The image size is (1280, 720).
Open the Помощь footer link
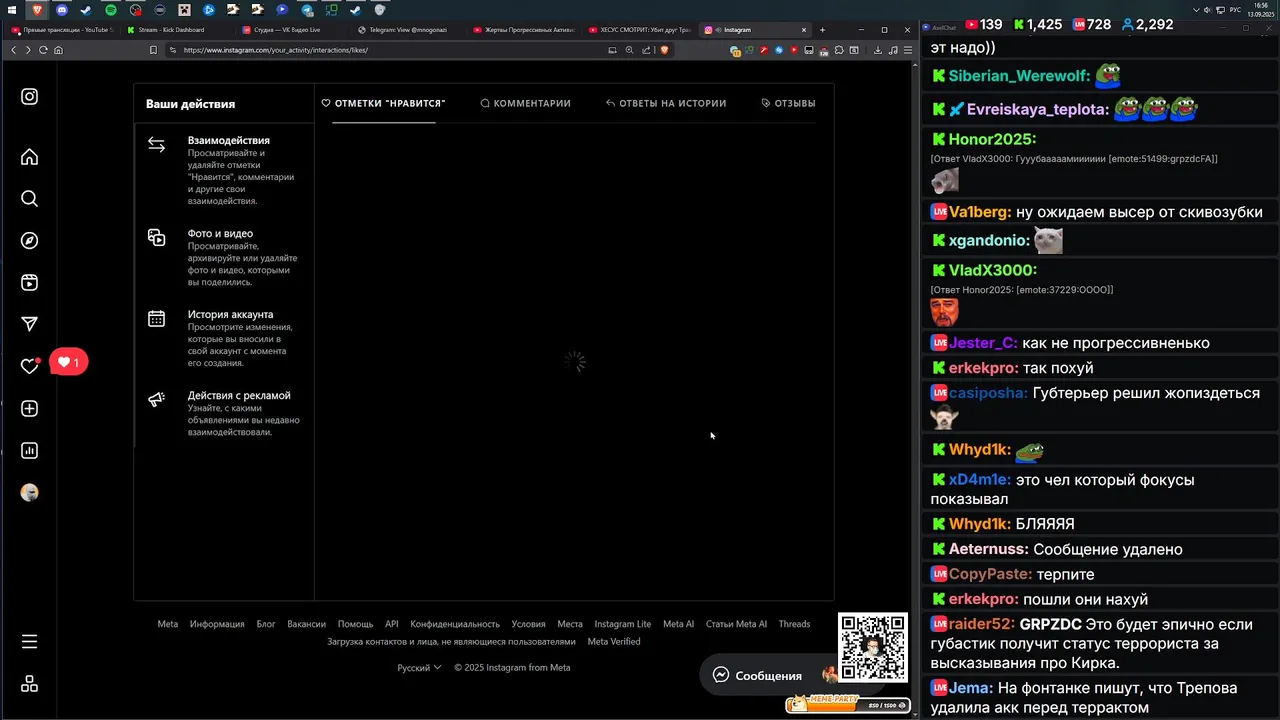coord(355,624)
